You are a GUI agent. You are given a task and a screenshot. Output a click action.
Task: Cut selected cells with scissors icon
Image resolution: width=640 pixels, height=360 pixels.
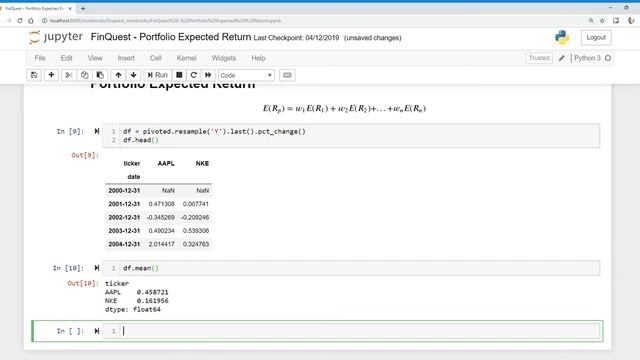(x=69, y=75)
